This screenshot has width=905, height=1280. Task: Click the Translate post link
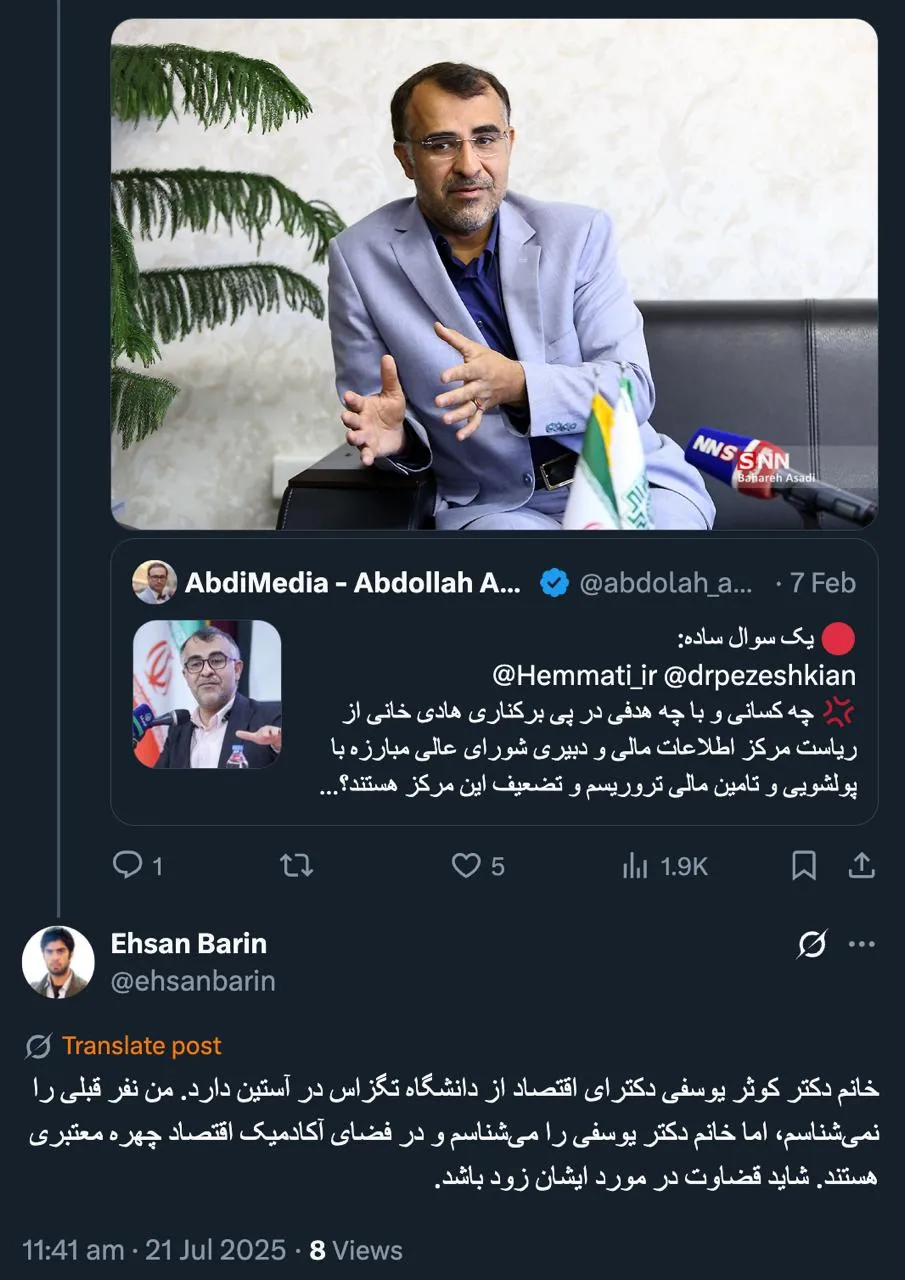coord(141,1046)
